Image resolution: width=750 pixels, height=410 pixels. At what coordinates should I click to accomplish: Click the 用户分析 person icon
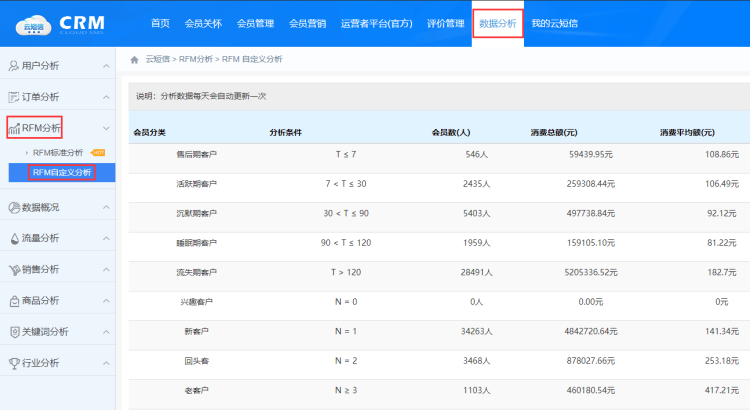coord(13,66)
